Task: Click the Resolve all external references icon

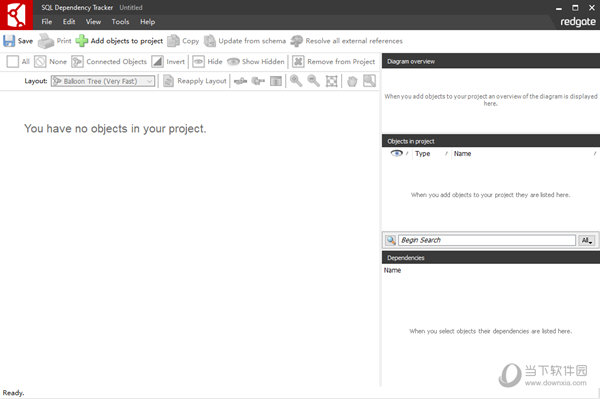Action: (x=297, y=41)
